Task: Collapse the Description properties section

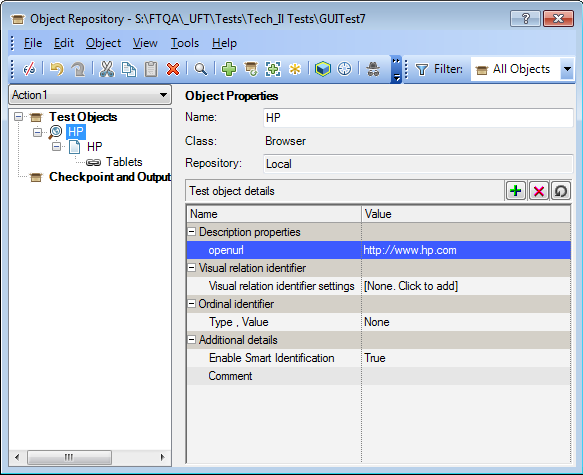Action: tap(191, 232)
